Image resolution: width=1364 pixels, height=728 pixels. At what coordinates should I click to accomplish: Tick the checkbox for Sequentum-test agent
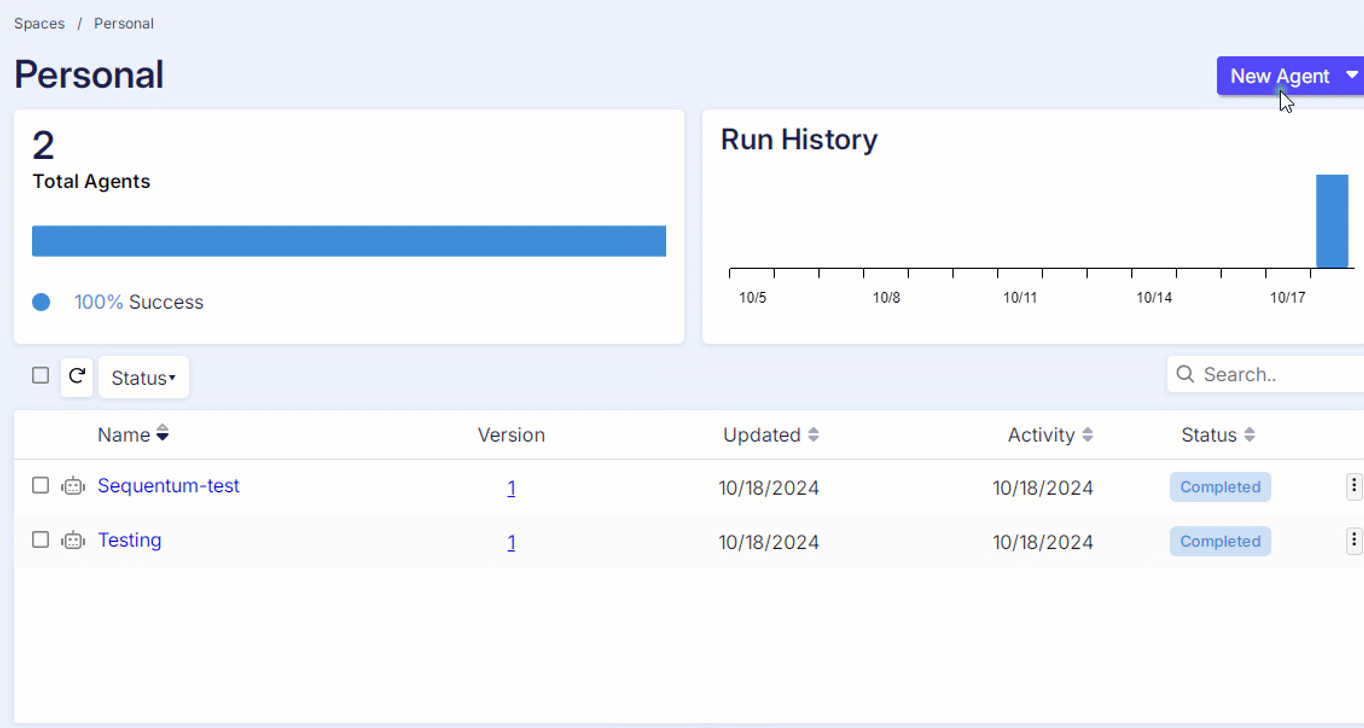[40, 485]
